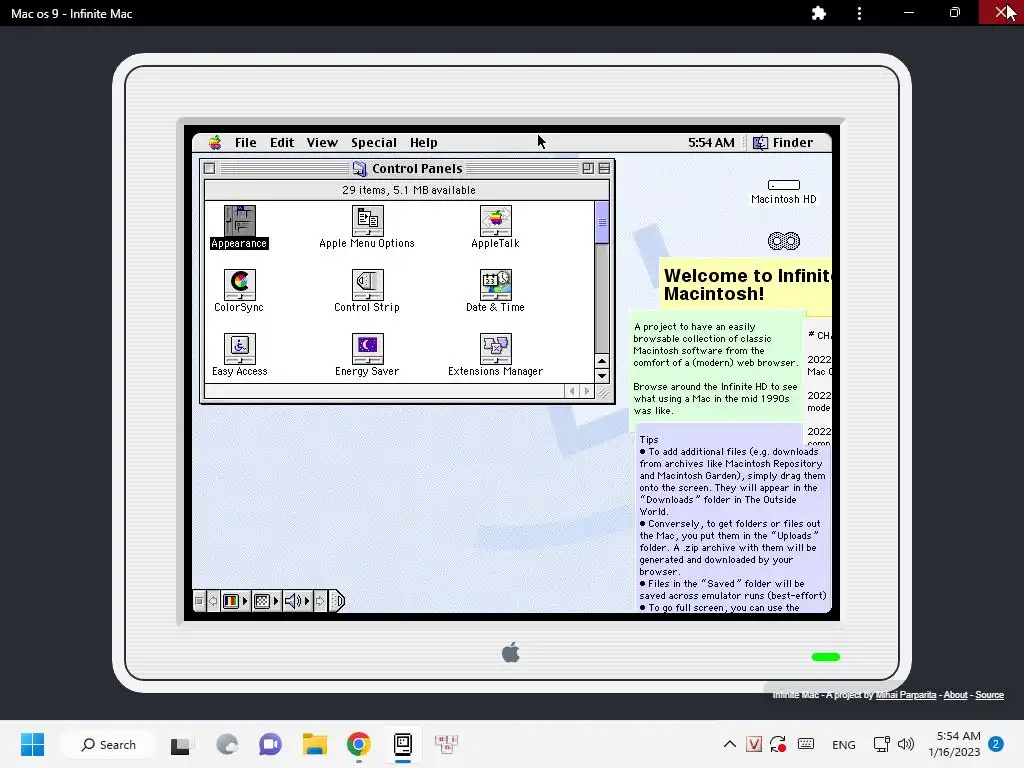
Task: Click the horizontal scrollbar right arrow
Action: (x=586, y=391)
